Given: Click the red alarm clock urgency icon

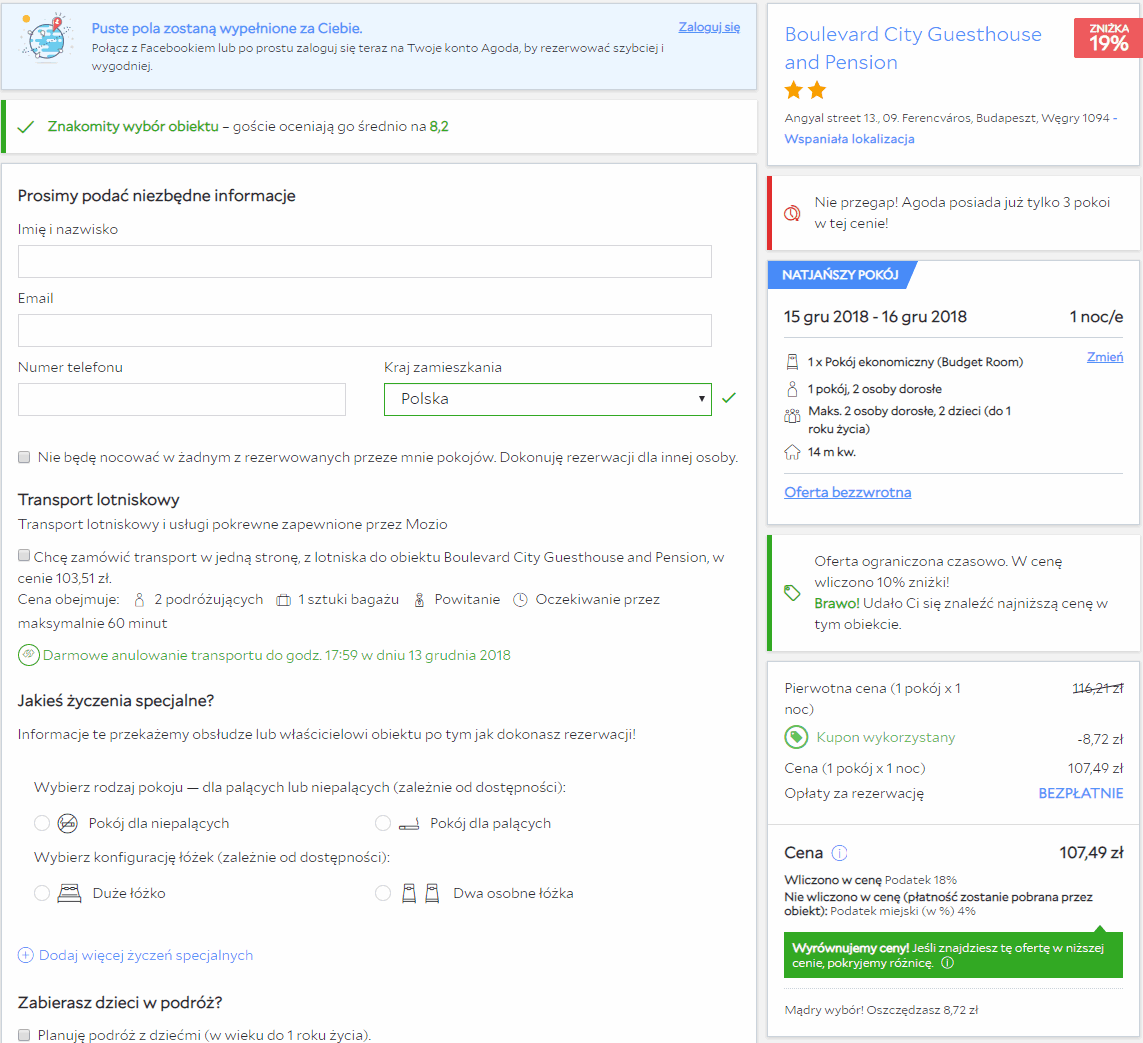Looking at the screenshot, I should (792, 214).
